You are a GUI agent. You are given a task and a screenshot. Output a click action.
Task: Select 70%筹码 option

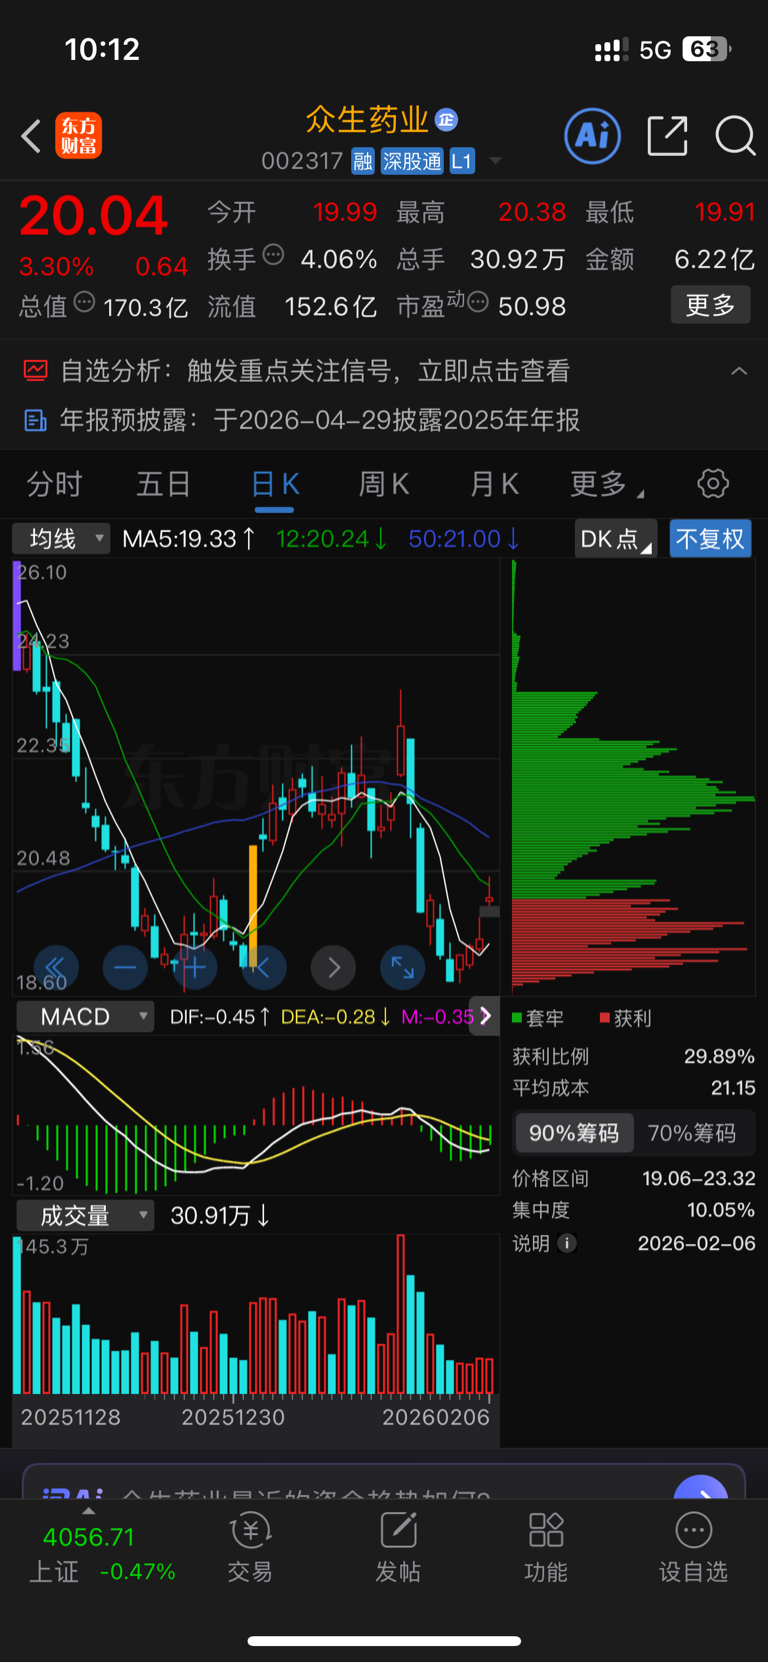point(692,1133)
